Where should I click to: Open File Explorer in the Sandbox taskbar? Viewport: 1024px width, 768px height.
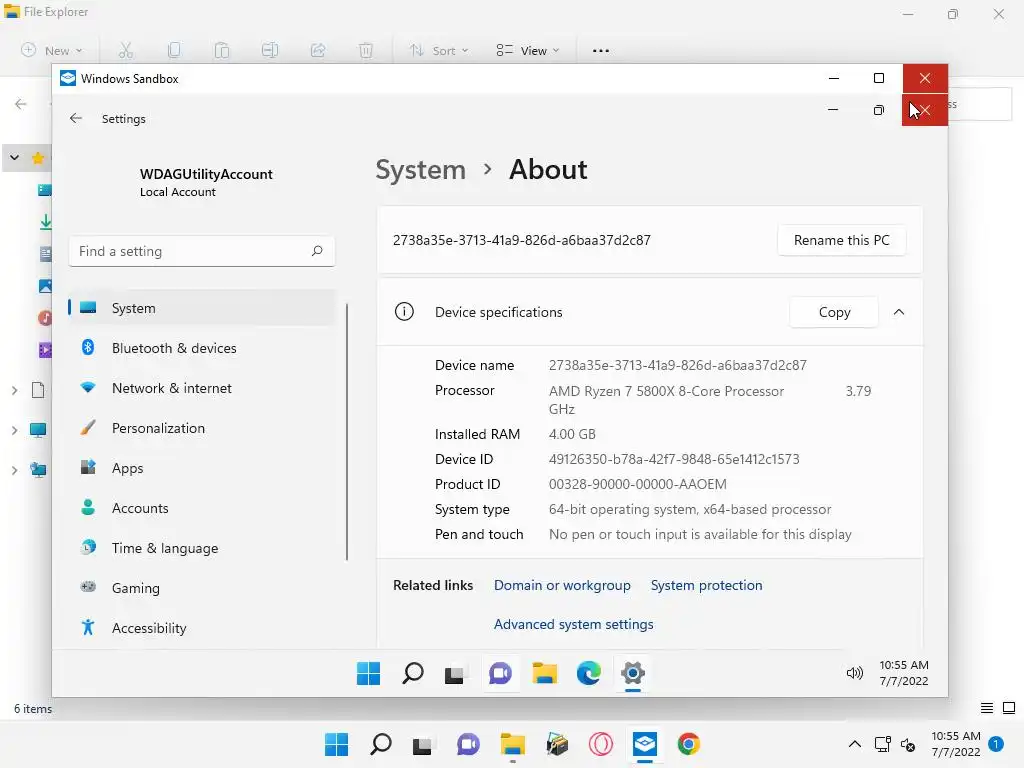[544, 673]
